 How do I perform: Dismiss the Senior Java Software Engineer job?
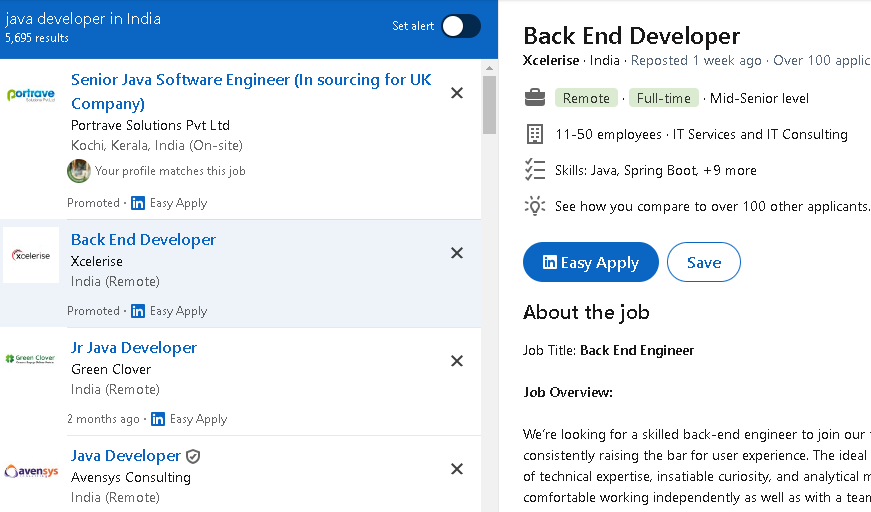click(457, 93)
